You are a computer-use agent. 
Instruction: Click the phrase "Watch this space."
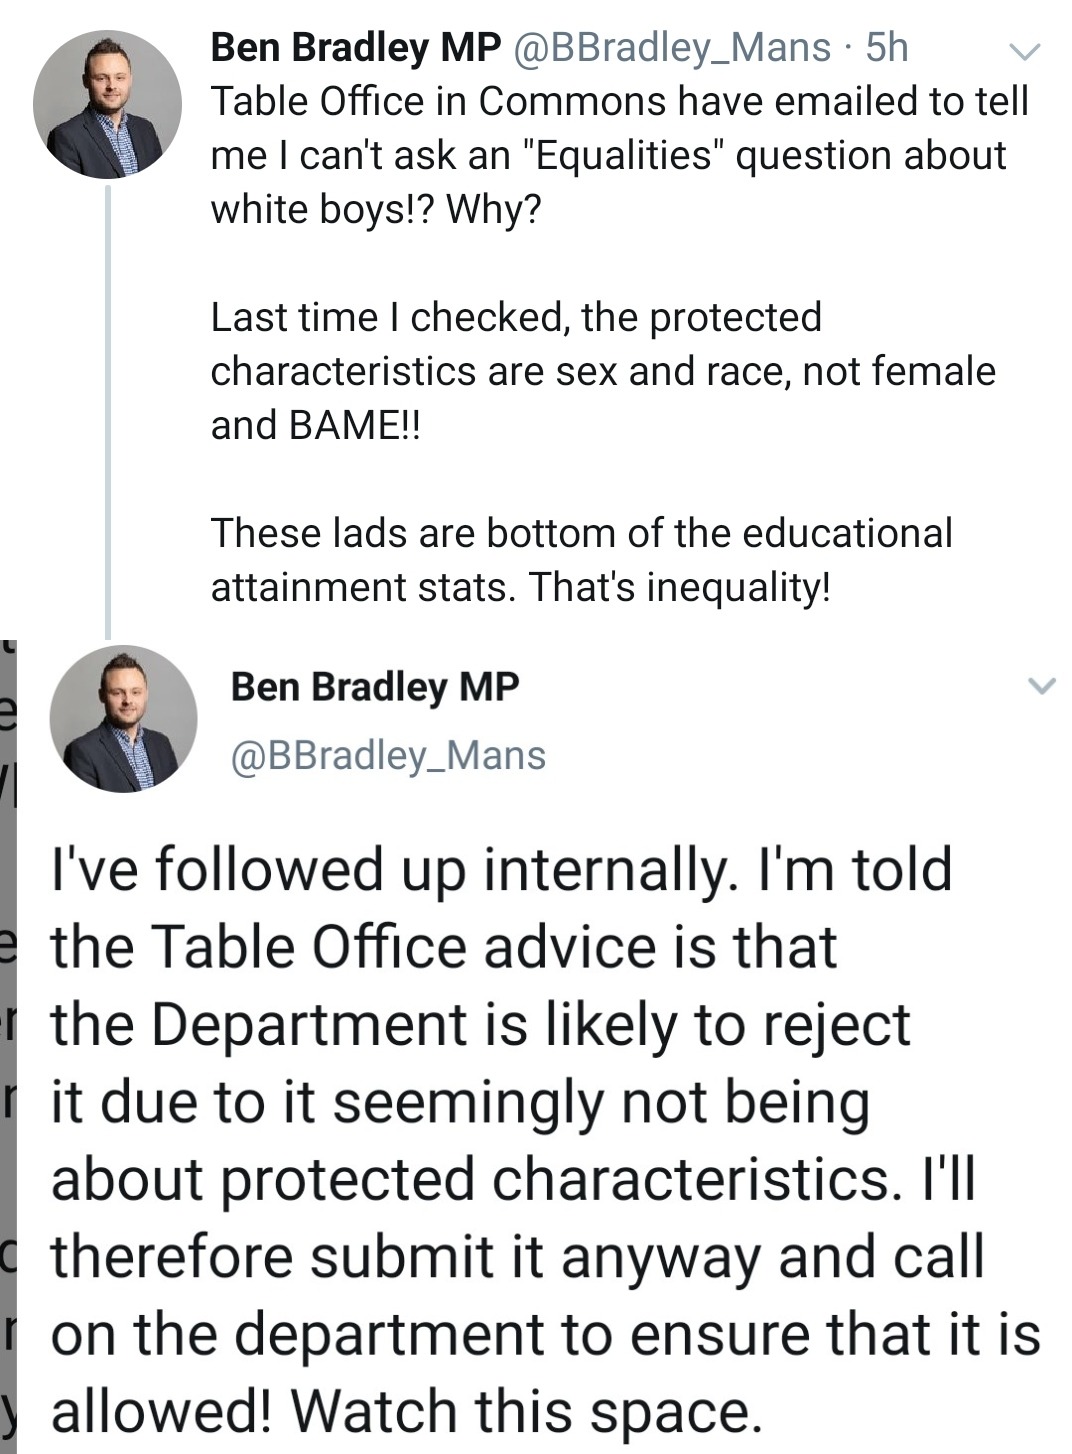(527, 1411)
